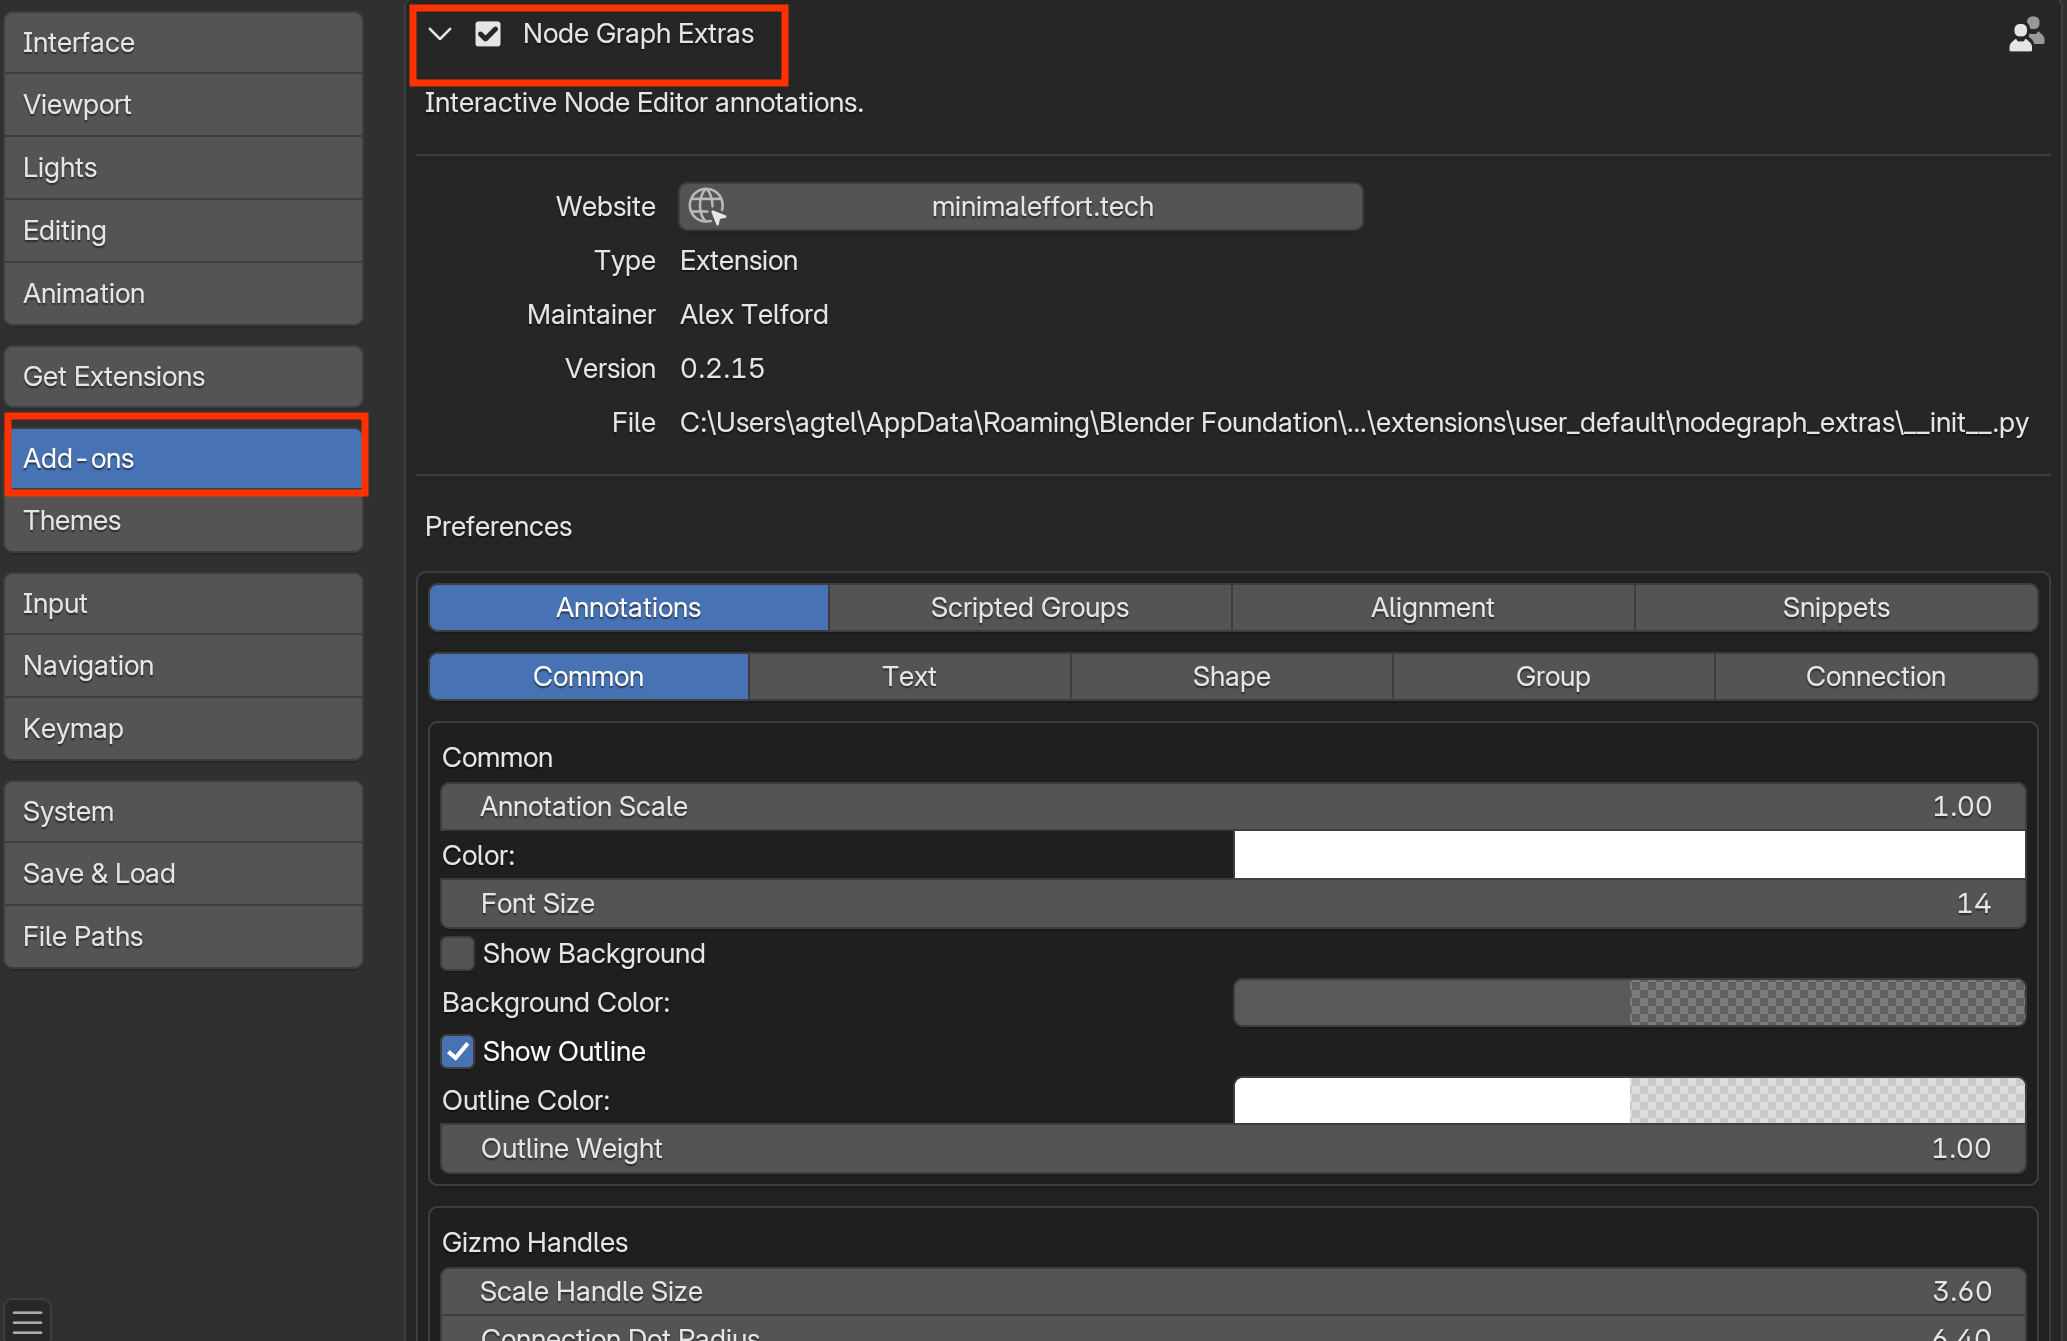The width and height of the screenshot is (2067, 1341).
Task: Select the Group annotation sub-tab
Action: (x=1553, y=677)
